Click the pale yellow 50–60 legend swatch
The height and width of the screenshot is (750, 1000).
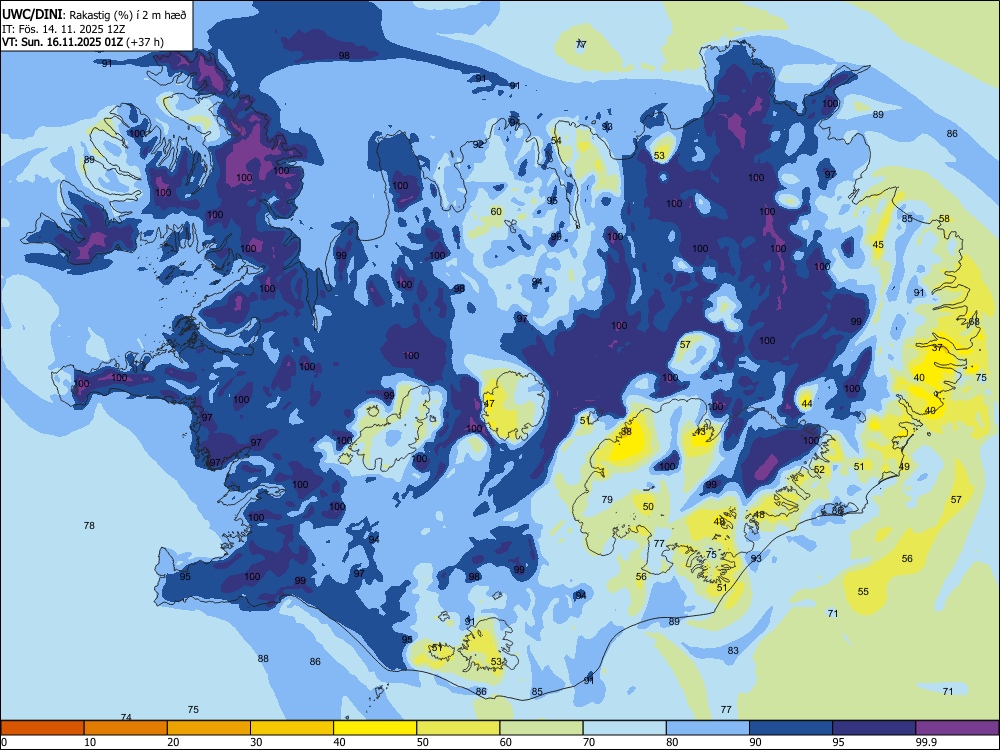pos(458,728)
